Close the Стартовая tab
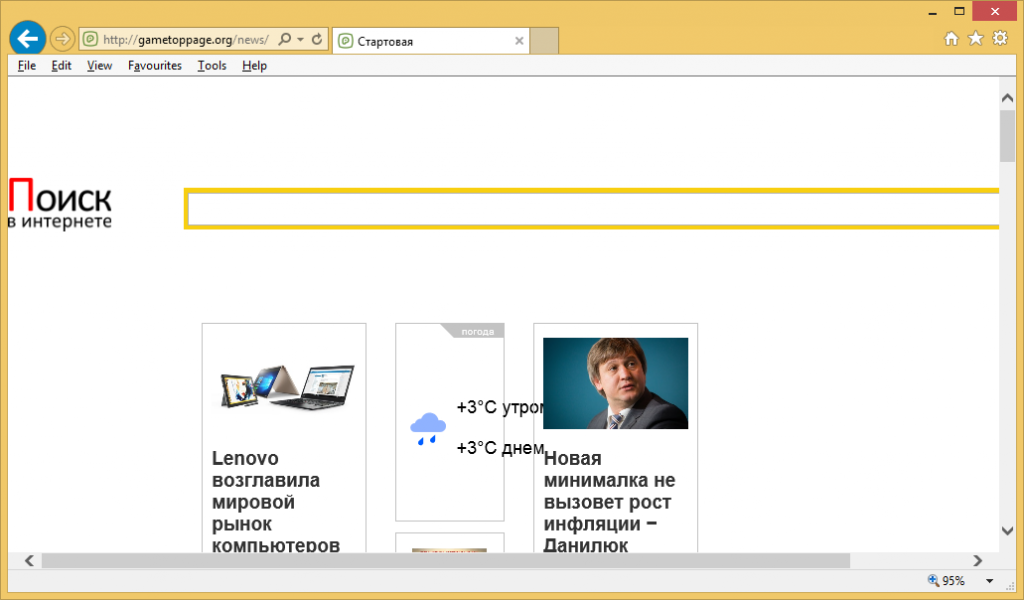The height and width of the screenshot is (600, 1024). tap(519, 41)
